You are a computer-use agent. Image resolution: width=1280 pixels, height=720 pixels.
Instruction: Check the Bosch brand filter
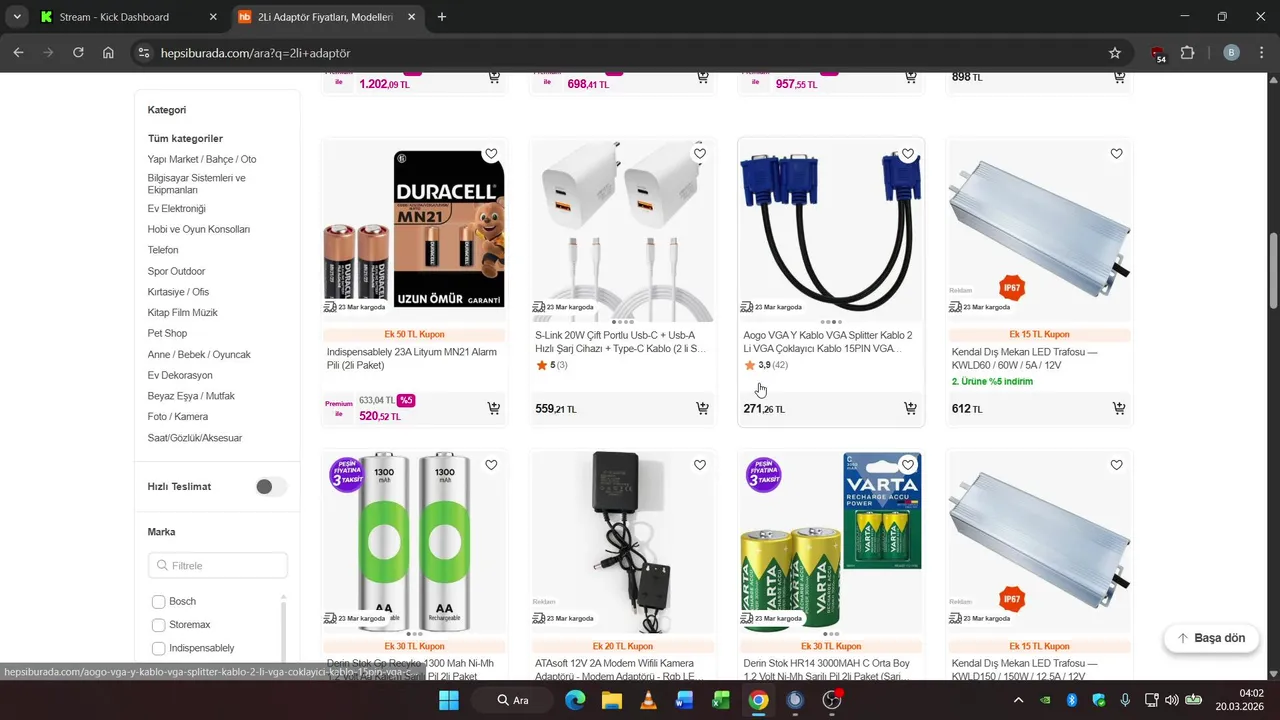pyautogui.click(x=158, y=602)
